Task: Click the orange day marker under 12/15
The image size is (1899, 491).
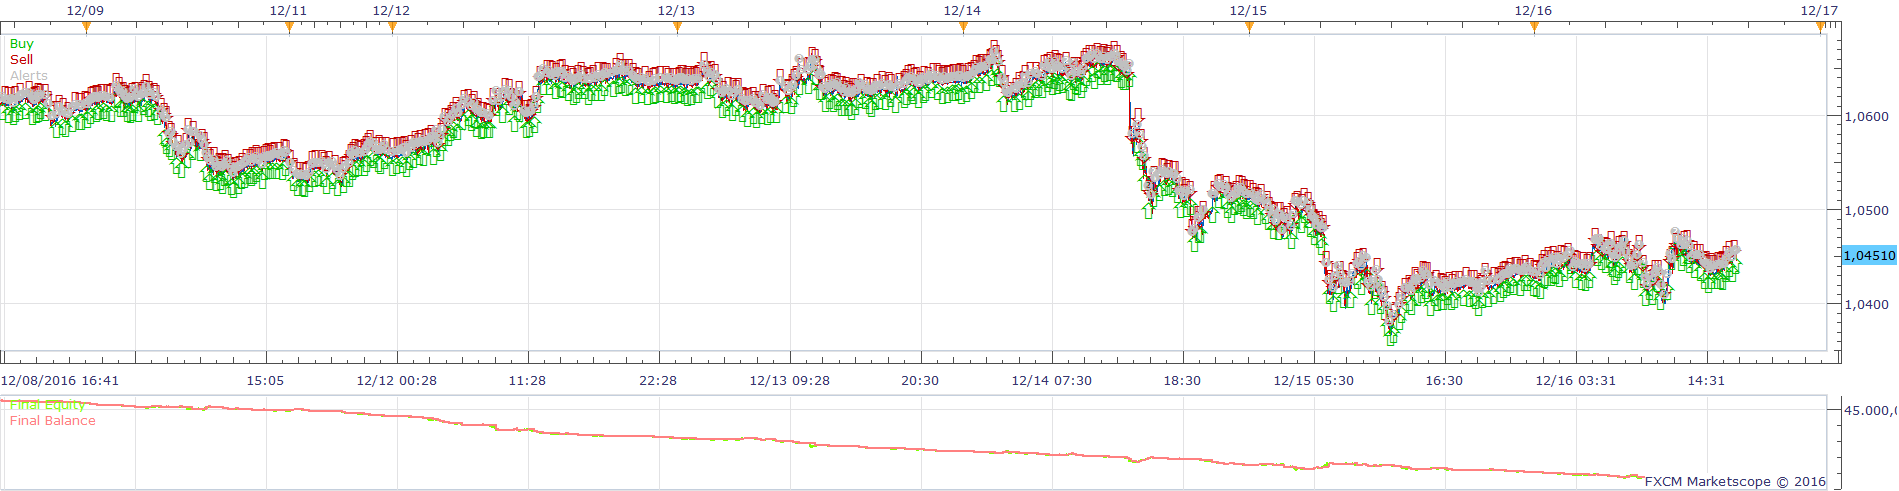Action: pyautogui.click(x=1249, y=28)
